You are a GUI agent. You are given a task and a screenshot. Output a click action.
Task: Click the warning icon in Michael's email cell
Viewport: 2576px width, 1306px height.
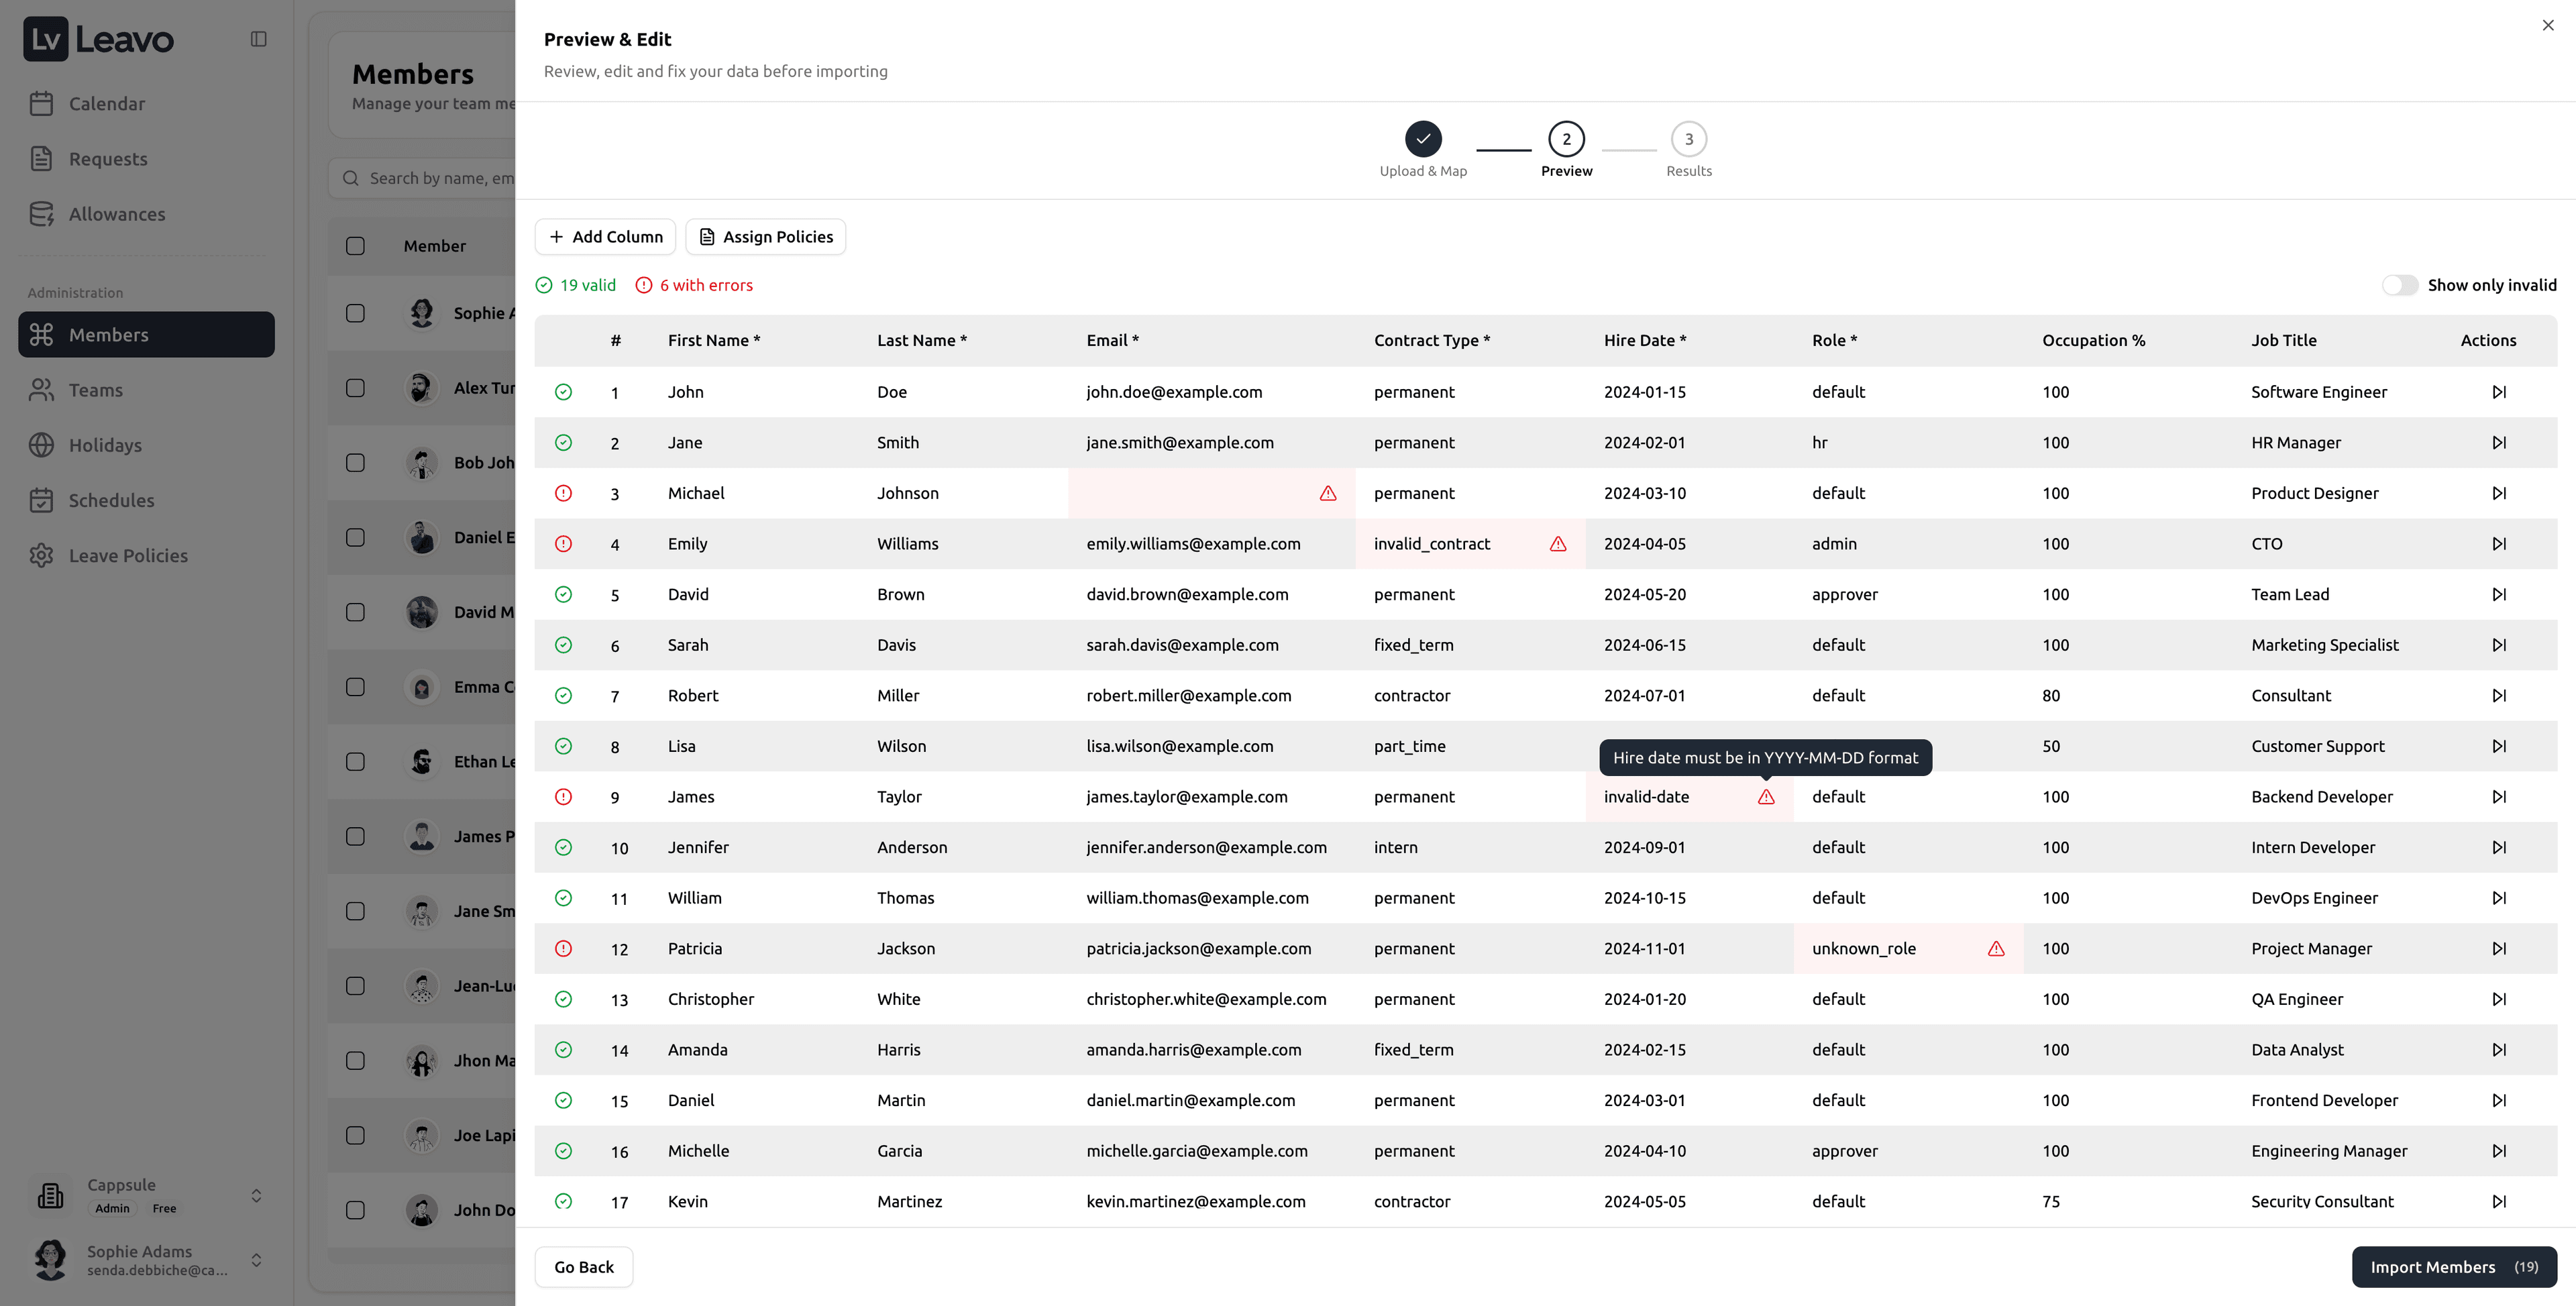pos(1327,493)
